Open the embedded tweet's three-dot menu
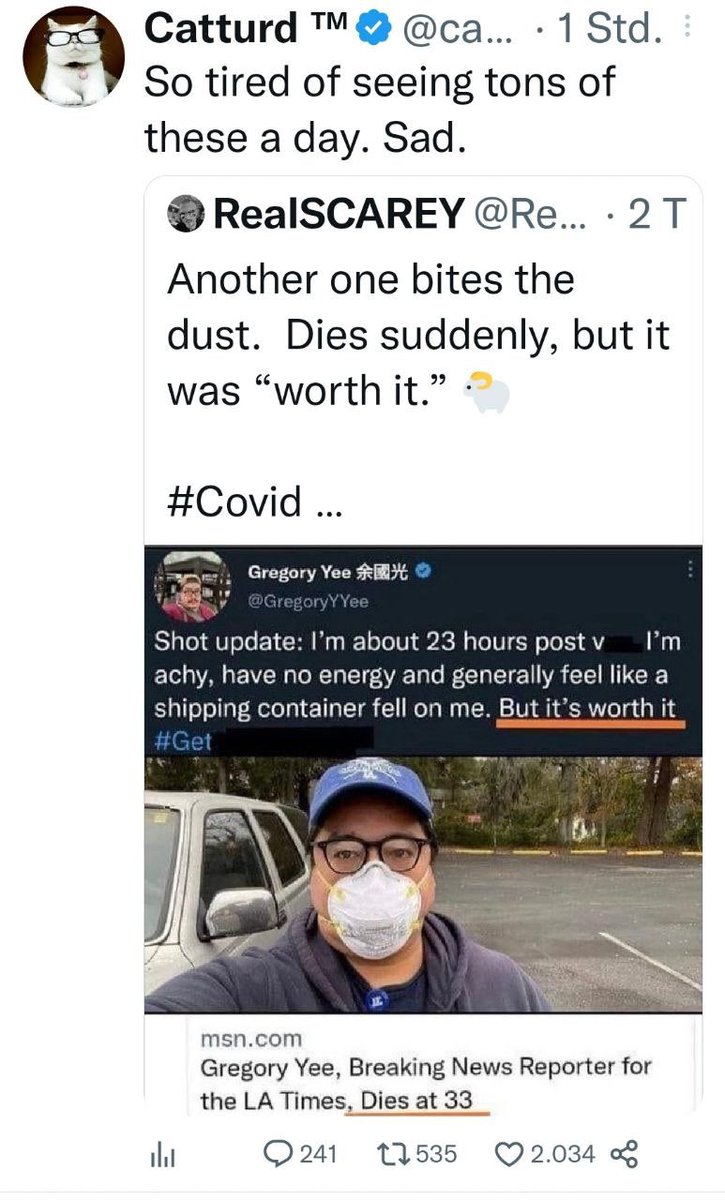Image resolution: width=725 pixels, height=1200 pixels. (687, 569)
